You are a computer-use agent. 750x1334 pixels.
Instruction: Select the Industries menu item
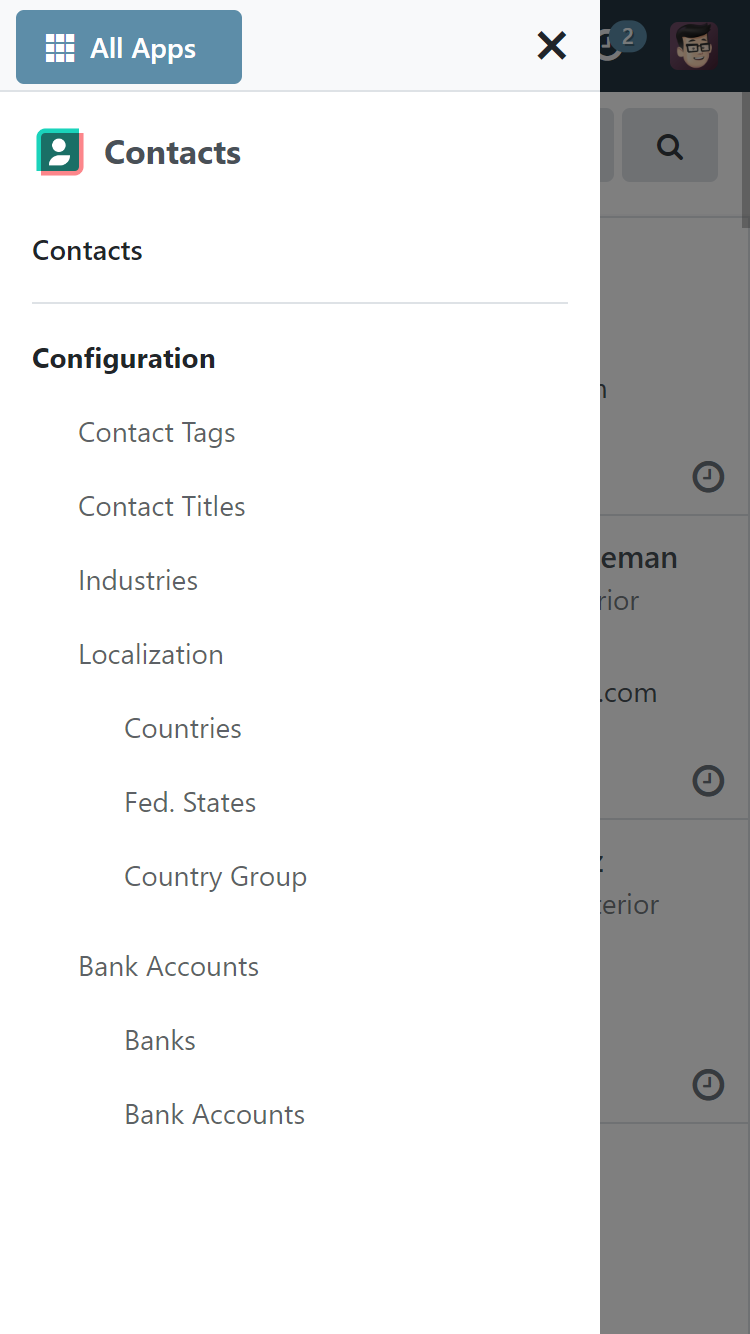[138, 581]
